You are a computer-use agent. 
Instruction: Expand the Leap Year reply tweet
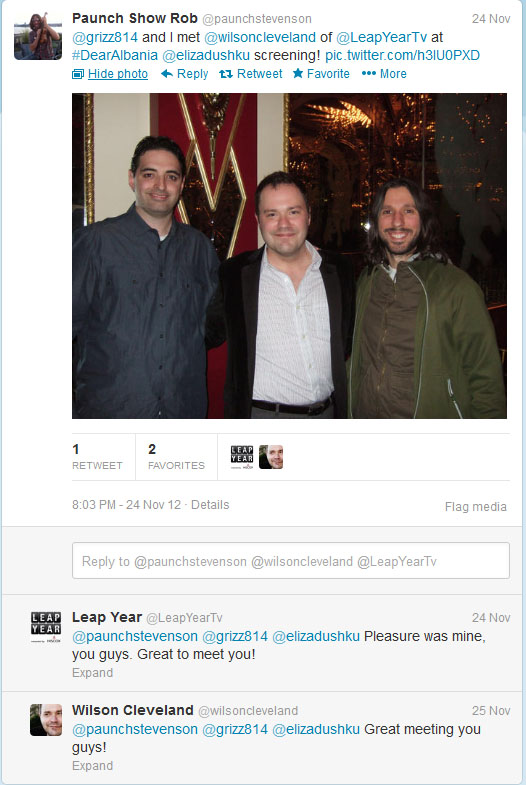(93, 673)
